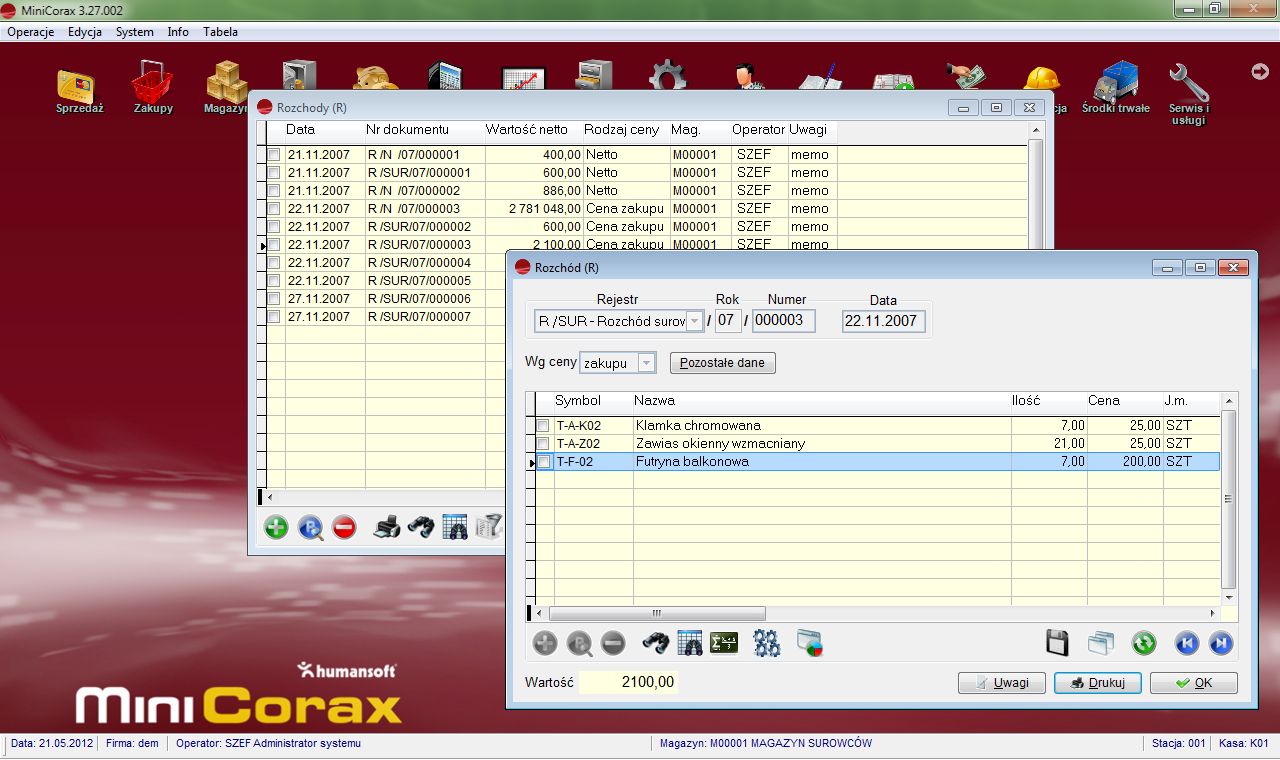Image resolution: width=1280 pixels, height=760 pixels.
Task: Go to previous document with blue arrow
Action: 1187,643
